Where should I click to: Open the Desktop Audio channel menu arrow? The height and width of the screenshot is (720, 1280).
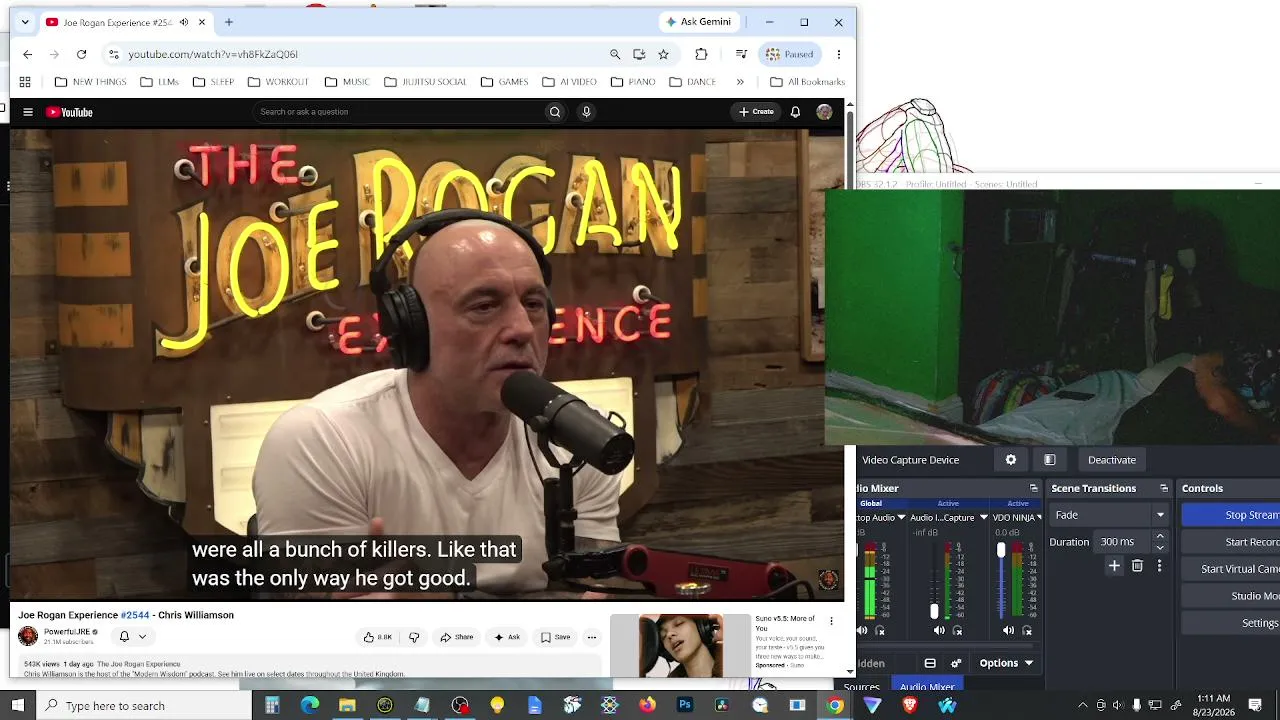tap(901, 518)
